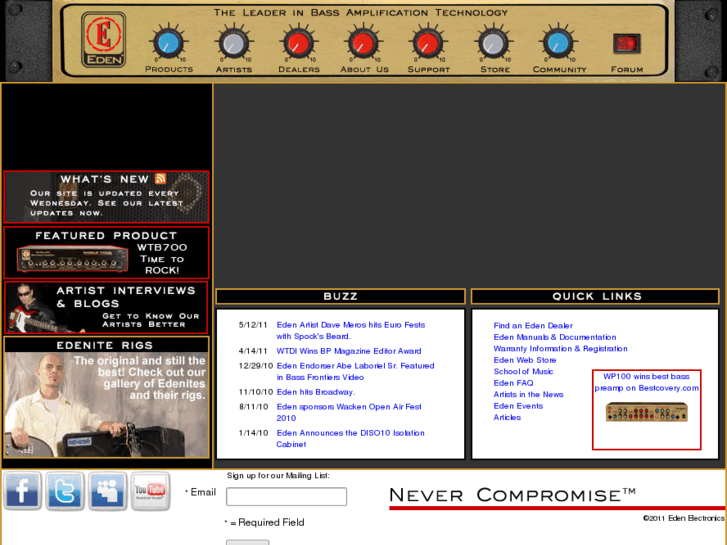Open the MySpace icon

click(107, 491)
